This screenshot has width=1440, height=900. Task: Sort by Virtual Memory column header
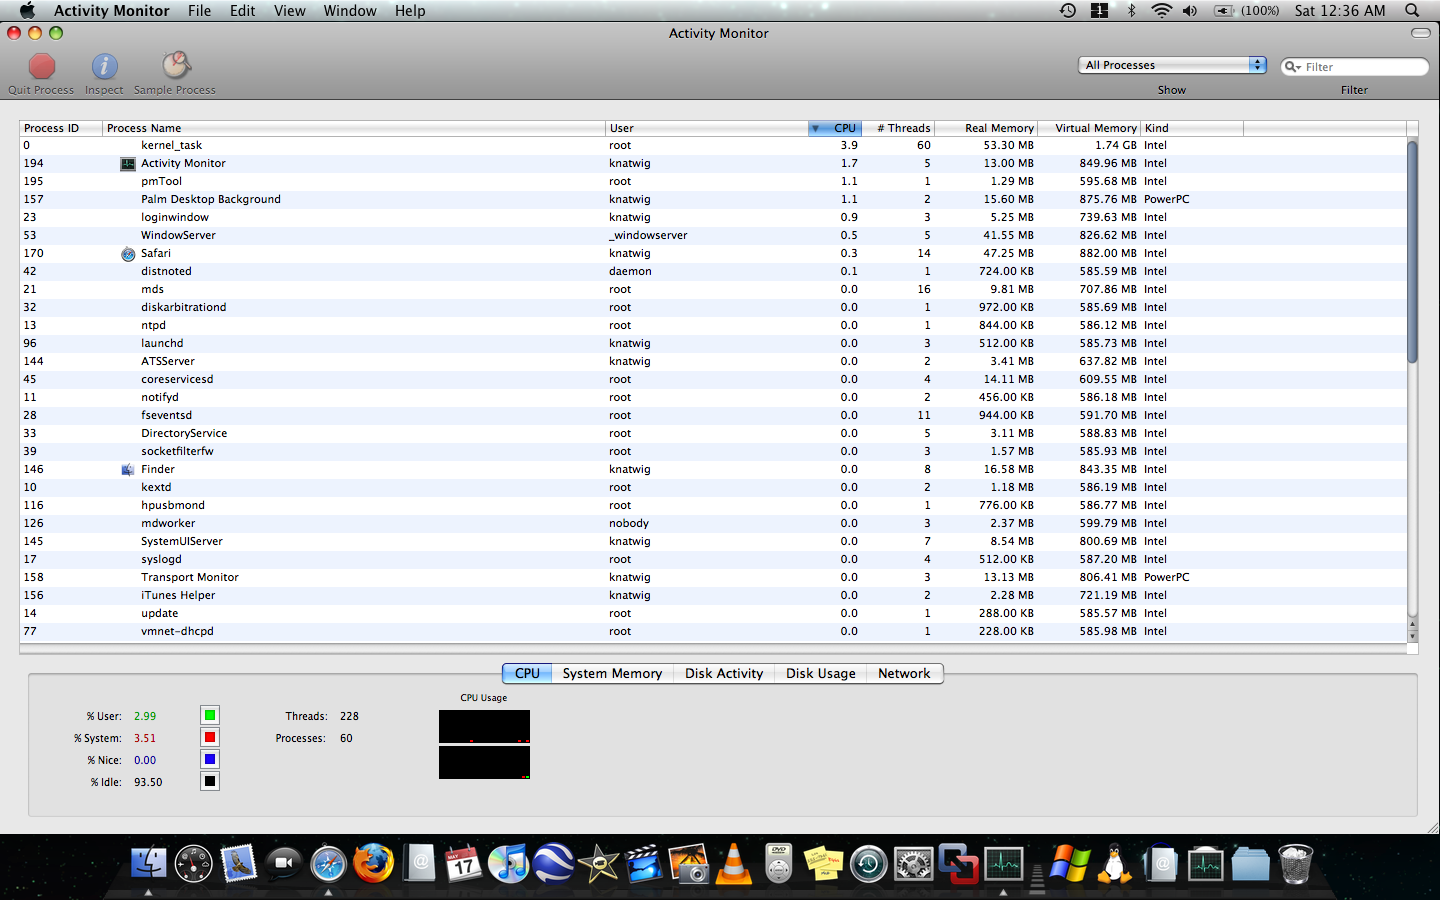[x=1089, y=128]
